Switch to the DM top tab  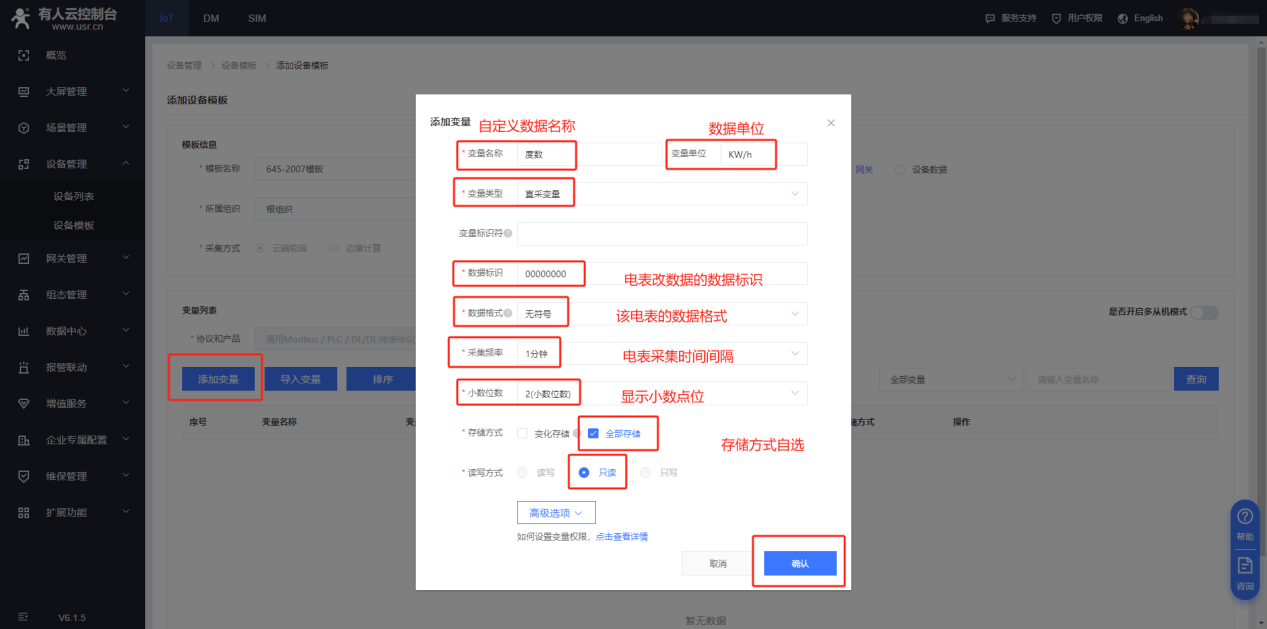(211, 18)
